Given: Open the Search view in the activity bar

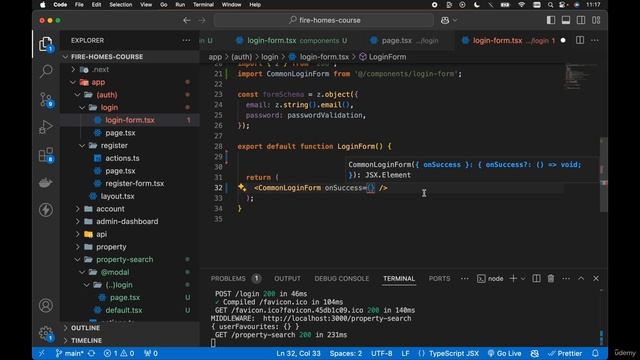Looking at the screenshot, I should pos(46,71).
